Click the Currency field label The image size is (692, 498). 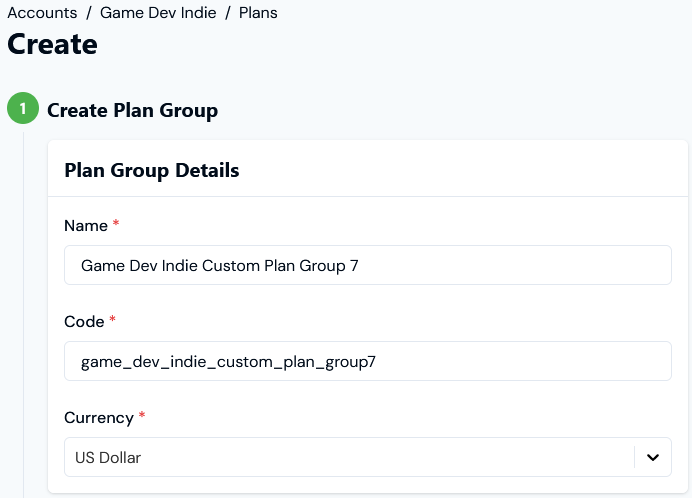(x=98, y=418)
